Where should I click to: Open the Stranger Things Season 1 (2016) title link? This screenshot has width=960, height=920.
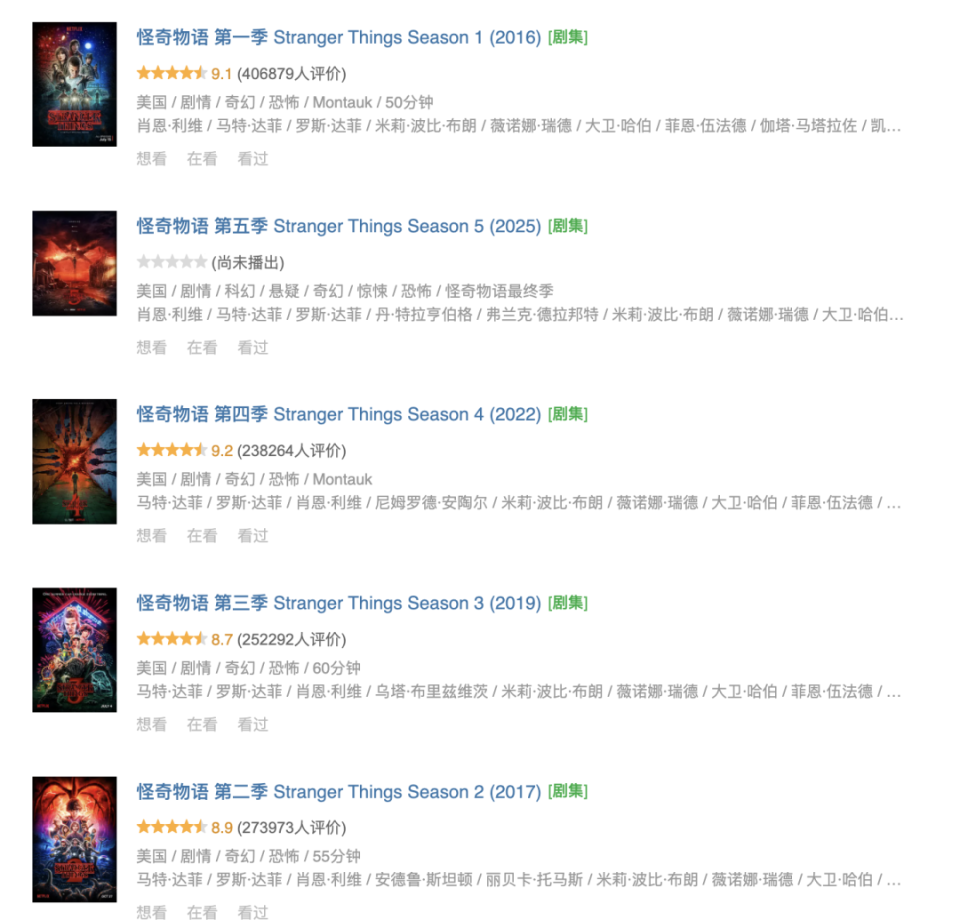point(339,37)
